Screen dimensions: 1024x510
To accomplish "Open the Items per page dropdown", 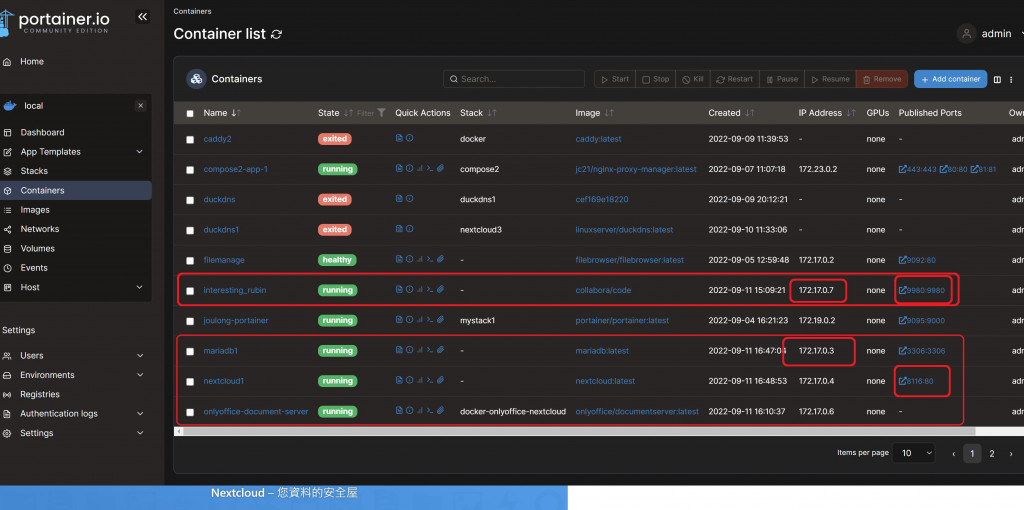I will click(915, 453).
